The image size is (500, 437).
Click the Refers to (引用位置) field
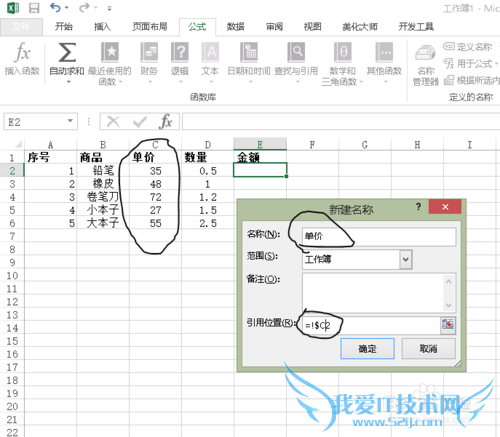(371, 325)
